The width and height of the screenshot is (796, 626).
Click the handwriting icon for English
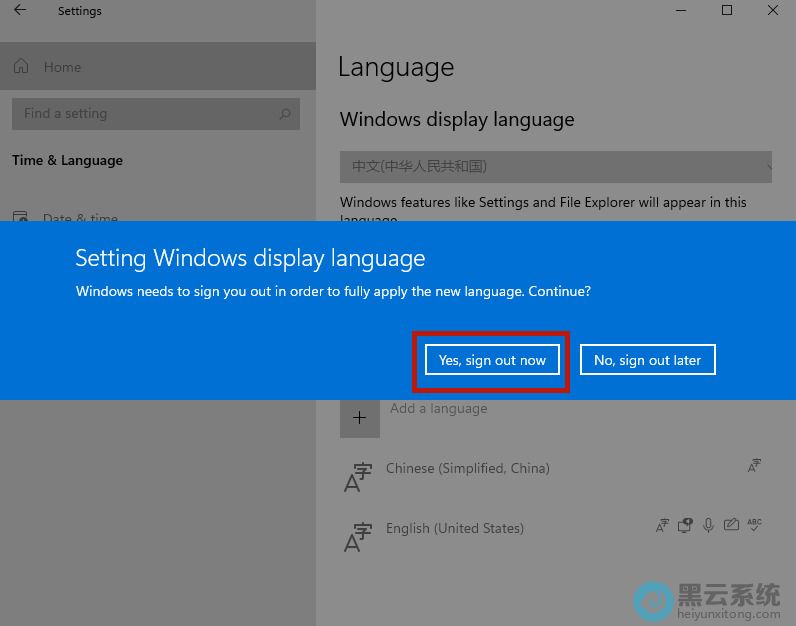coord(732,525)
